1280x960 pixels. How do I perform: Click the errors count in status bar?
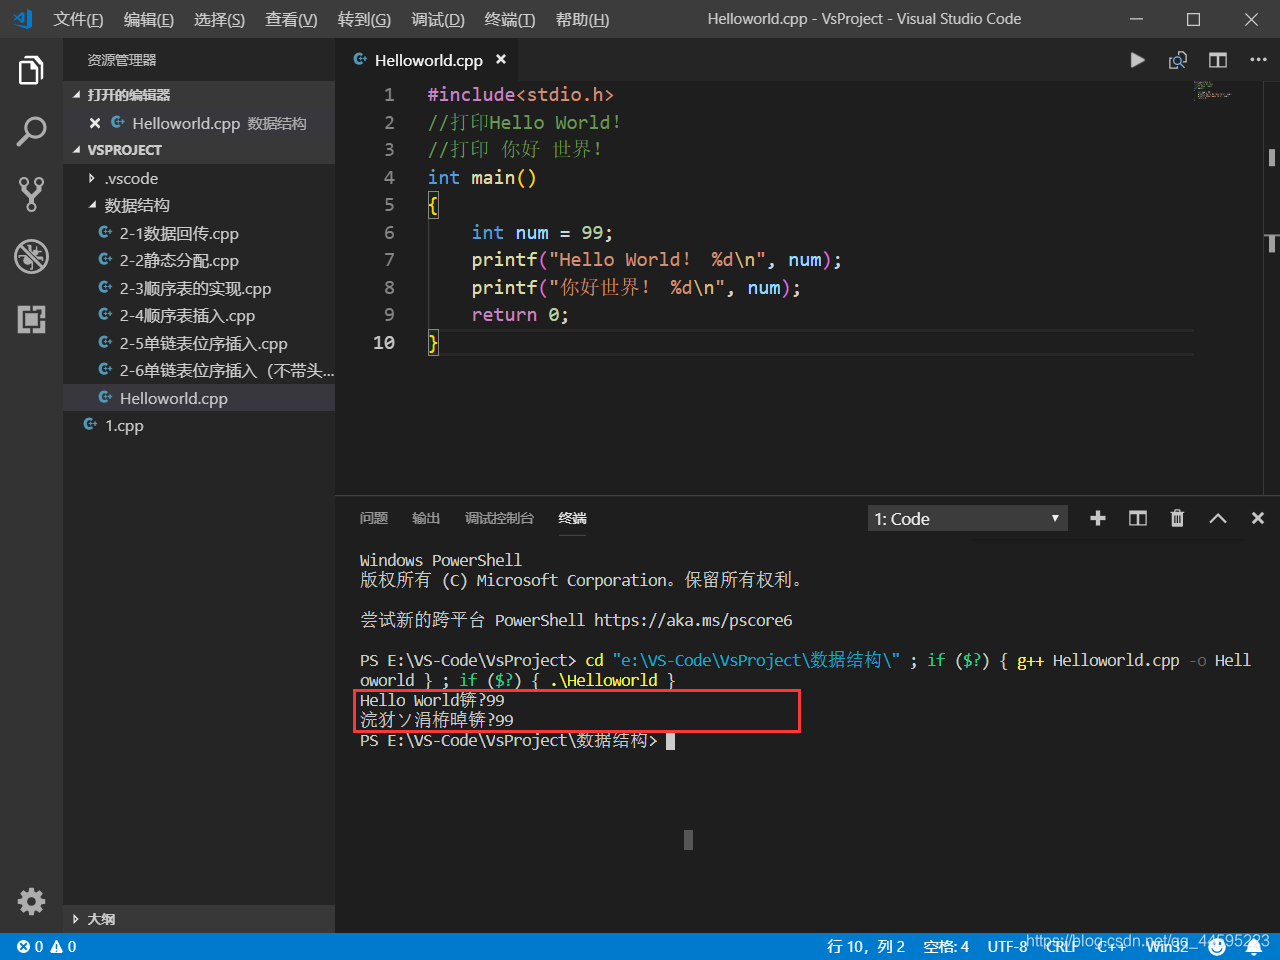(x=30, y=947)
